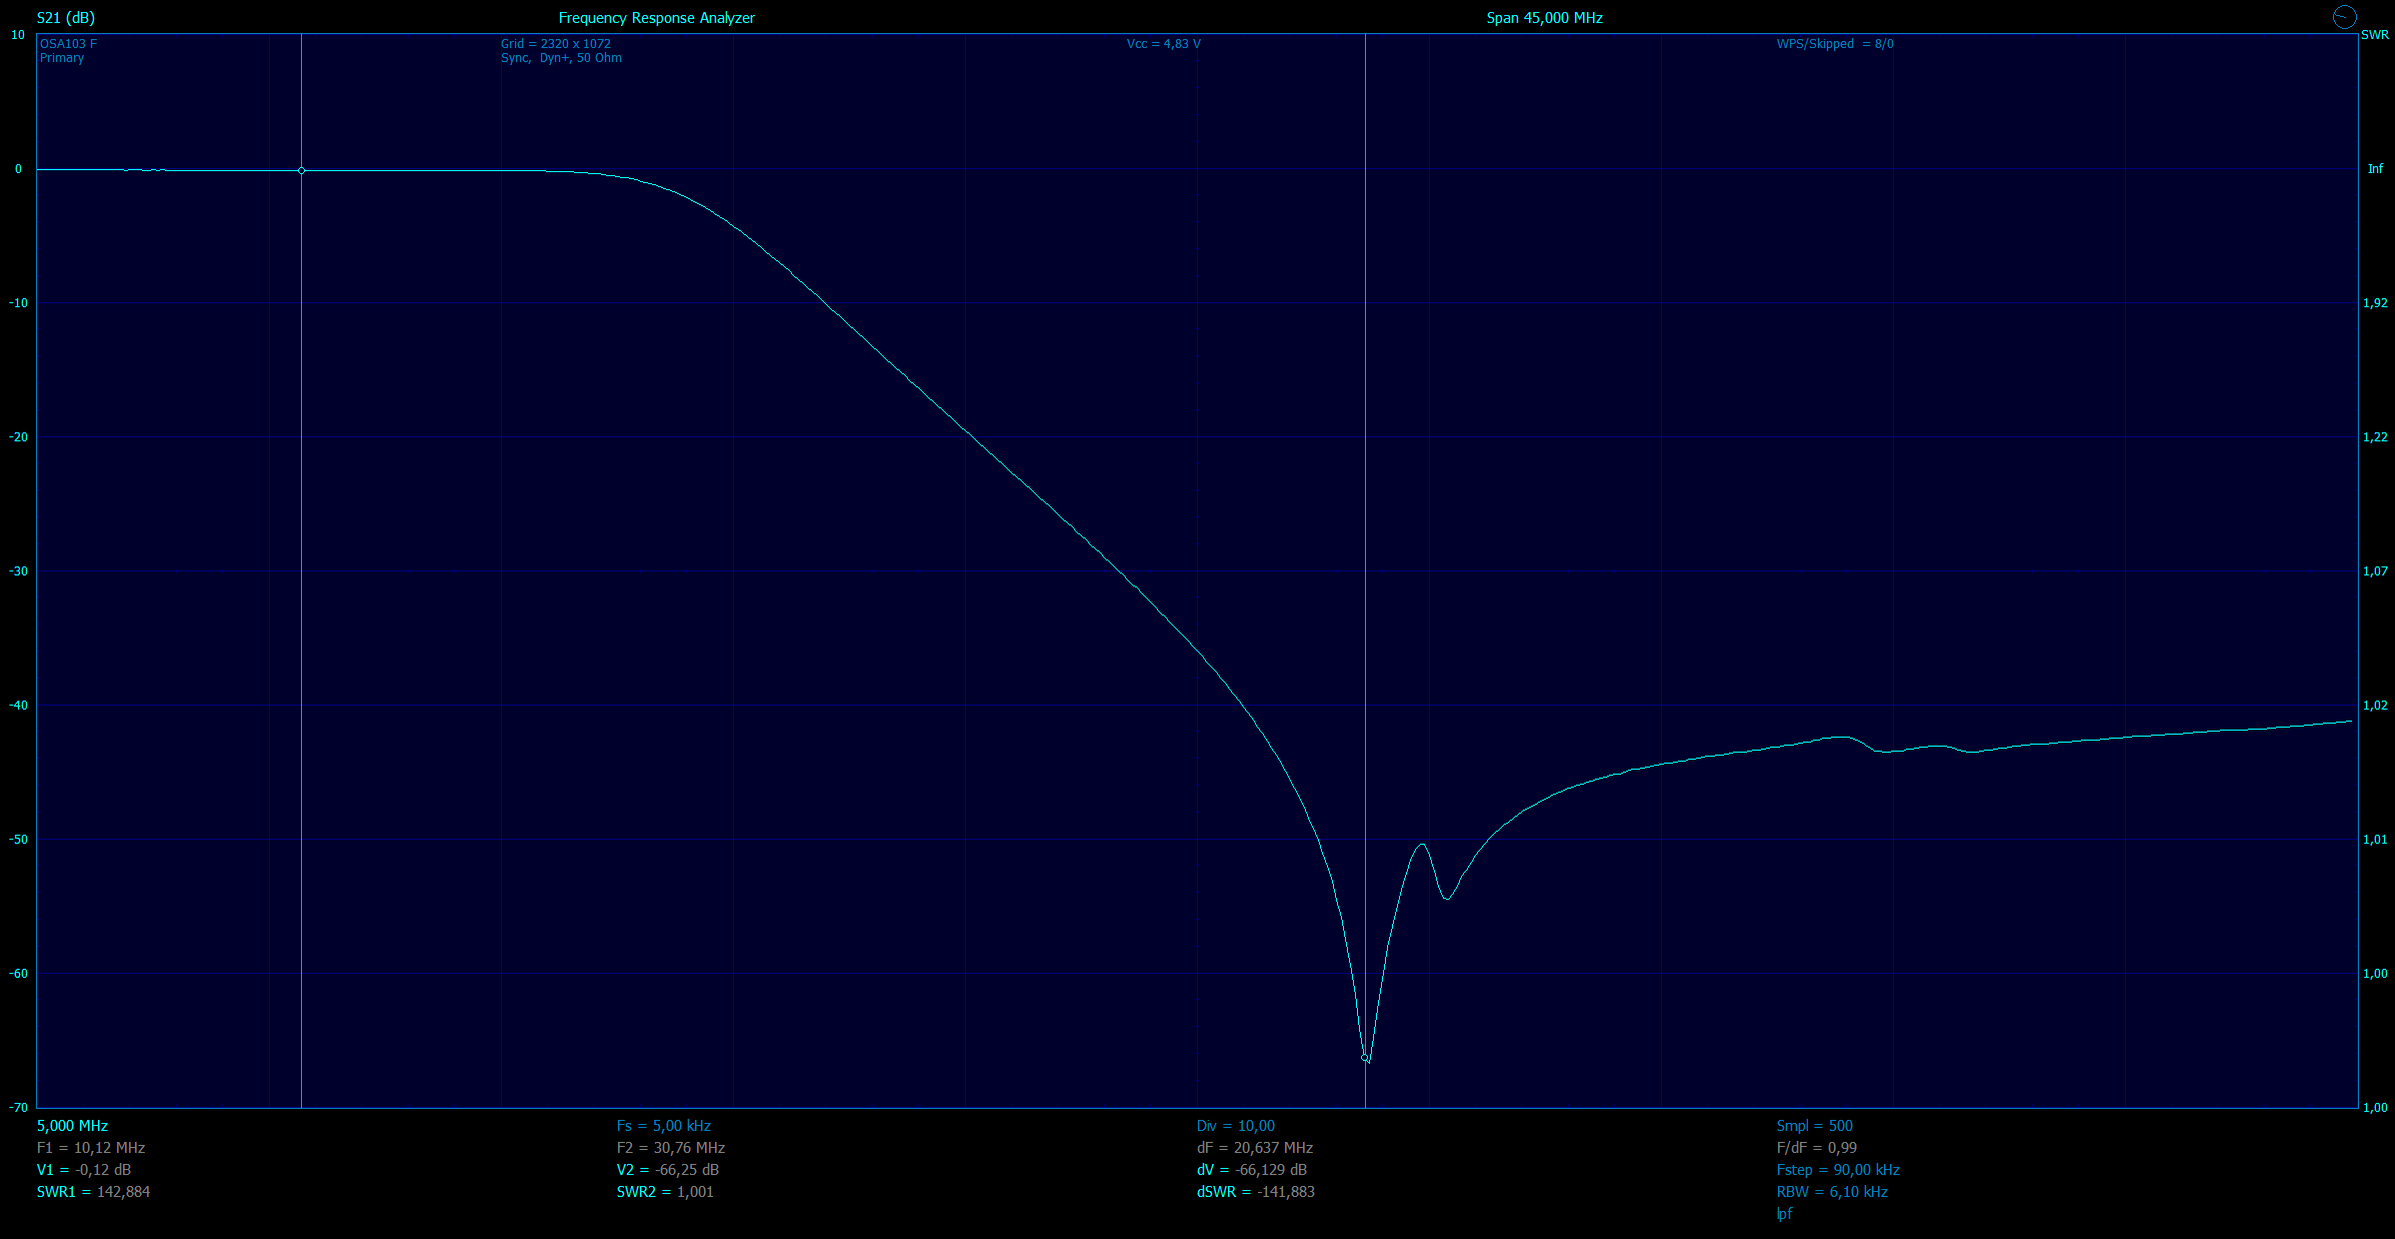This screenshot has height=1239, width=2395.
Task: Click the RBW = 6,10 kHz setting
Action: [1832, 1192]
